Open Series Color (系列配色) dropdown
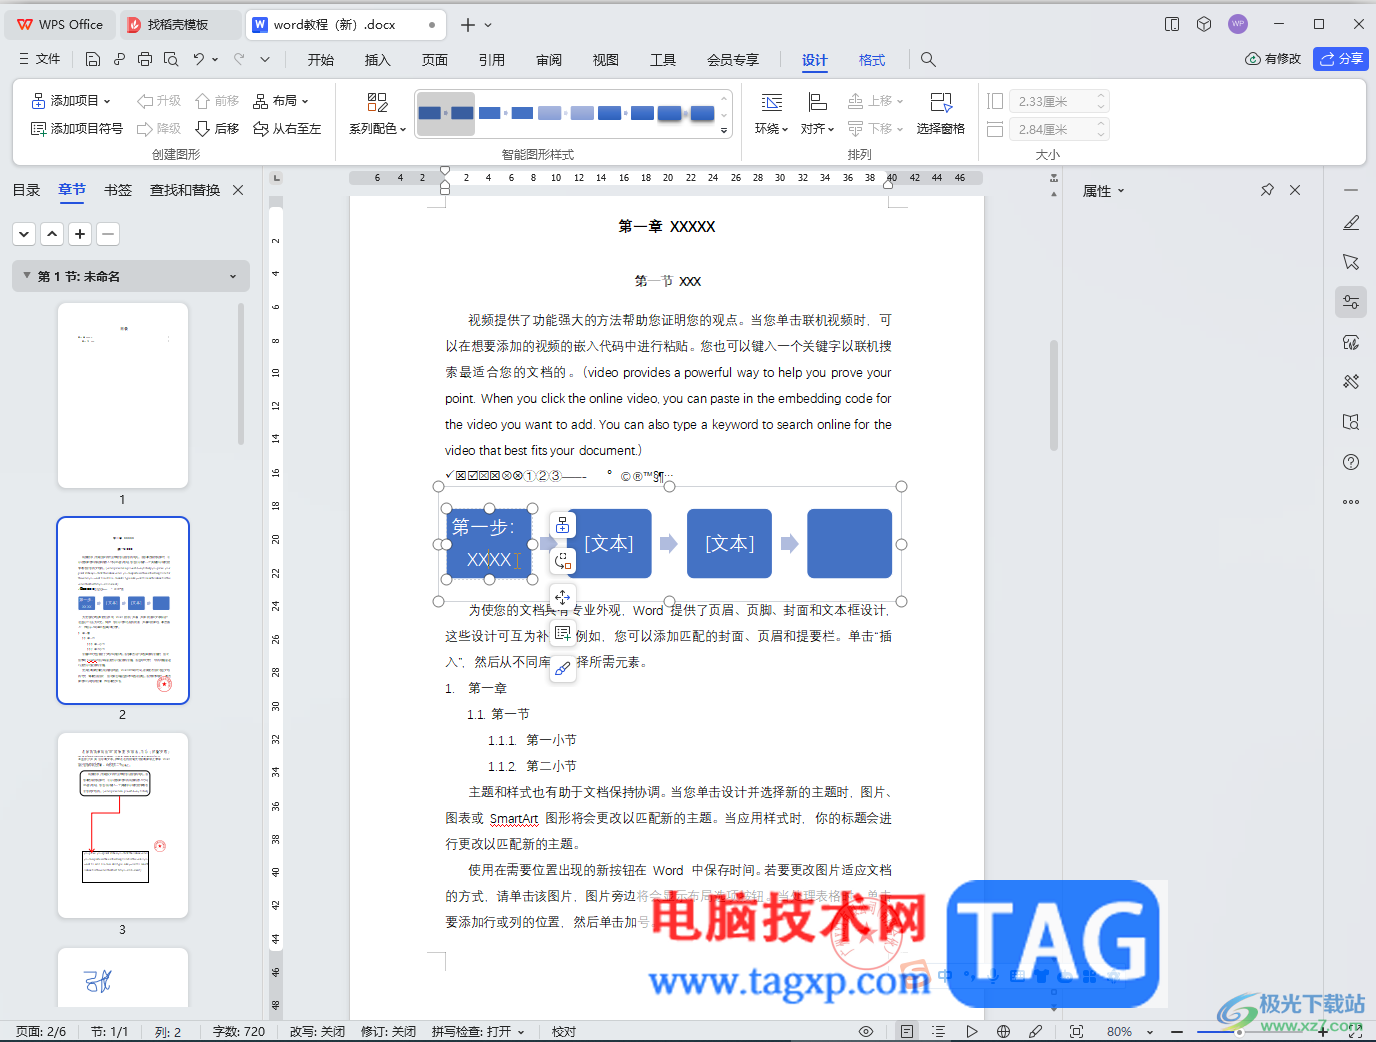1376x1042 pixels. tap(377, 114)
